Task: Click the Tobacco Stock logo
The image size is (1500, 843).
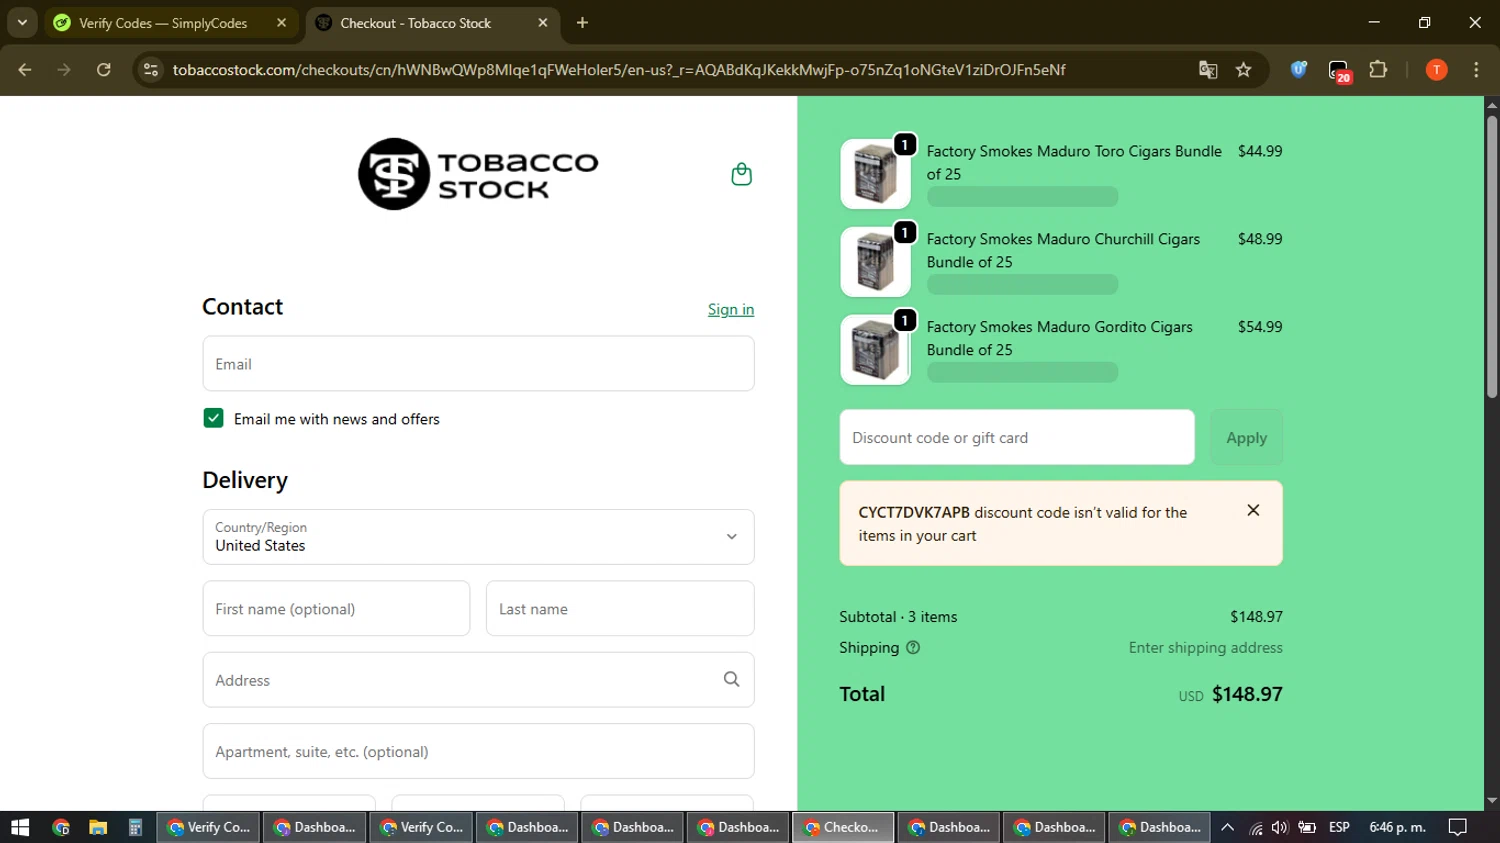Action: point(478,174)
